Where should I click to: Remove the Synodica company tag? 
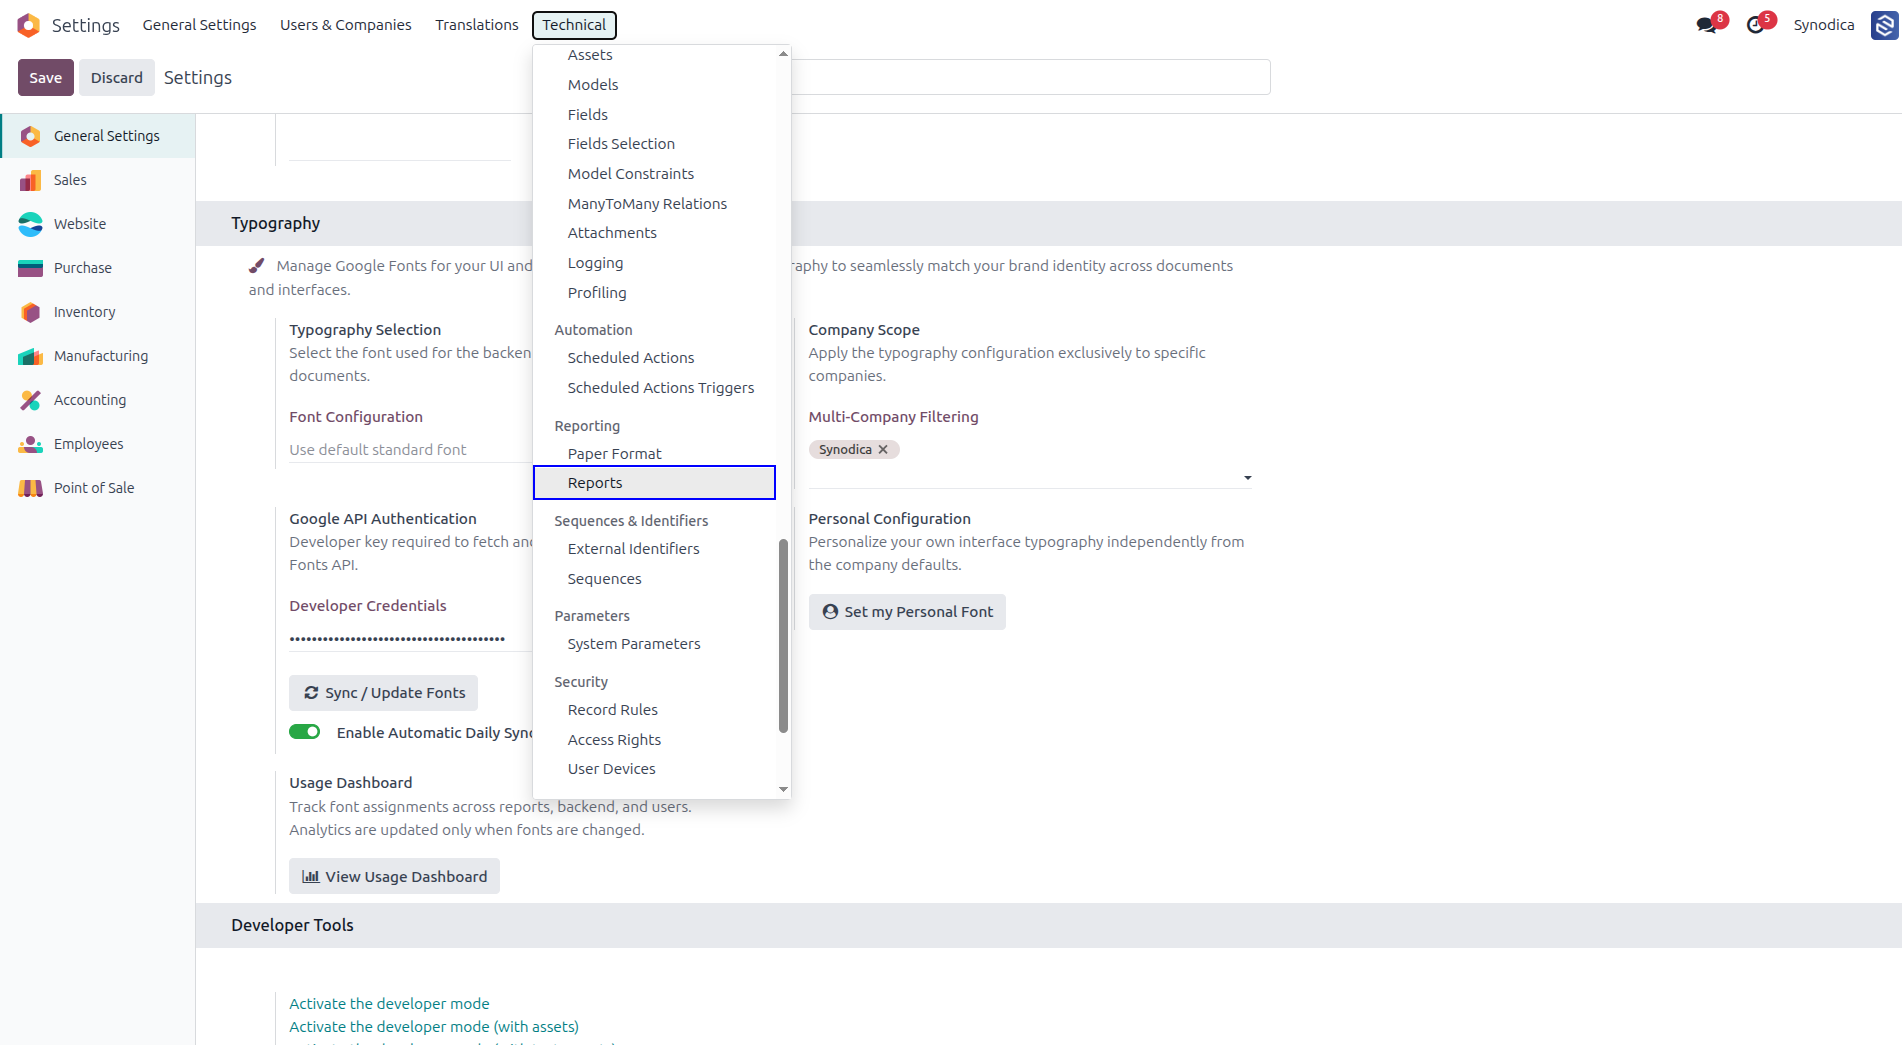click(883, 450)
